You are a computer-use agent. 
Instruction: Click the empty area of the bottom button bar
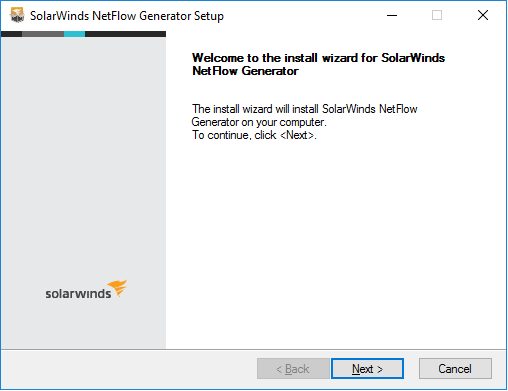[128, 369]
